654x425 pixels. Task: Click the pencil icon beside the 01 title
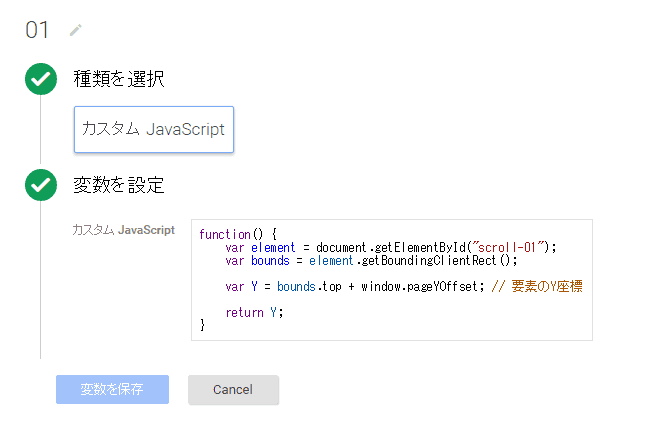pos(75,31)
